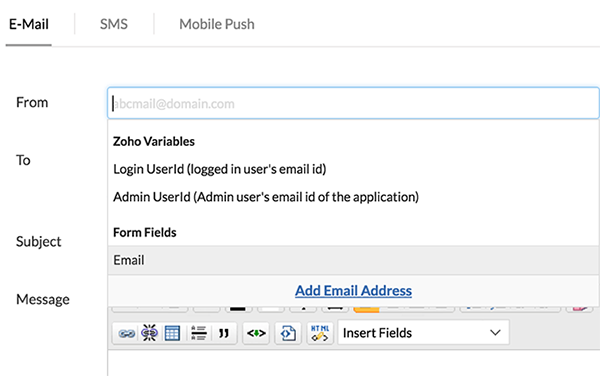Insert a table using the grid icon

point(172,334)
